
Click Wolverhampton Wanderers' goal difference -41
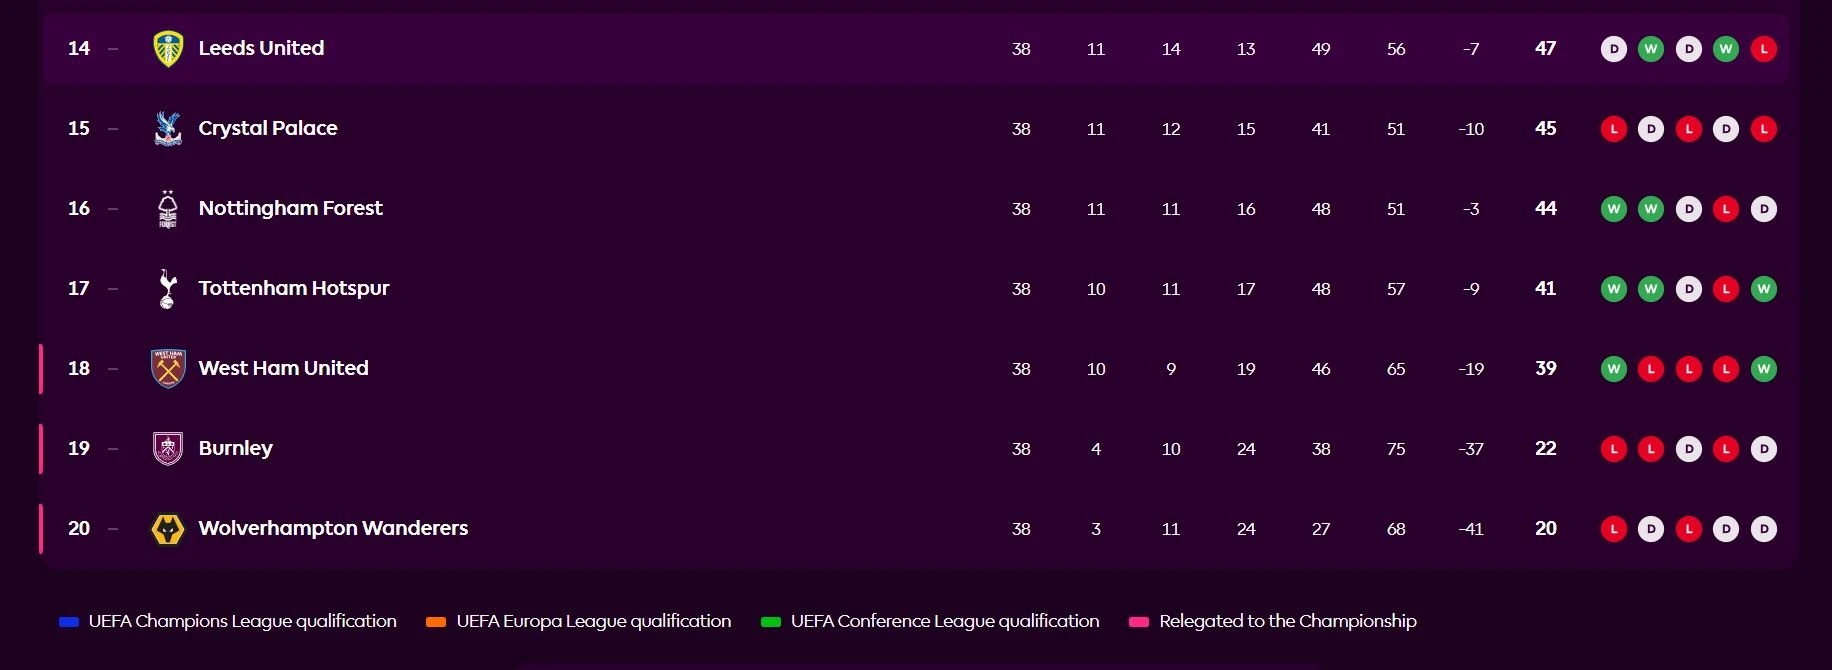point(1471,529)
